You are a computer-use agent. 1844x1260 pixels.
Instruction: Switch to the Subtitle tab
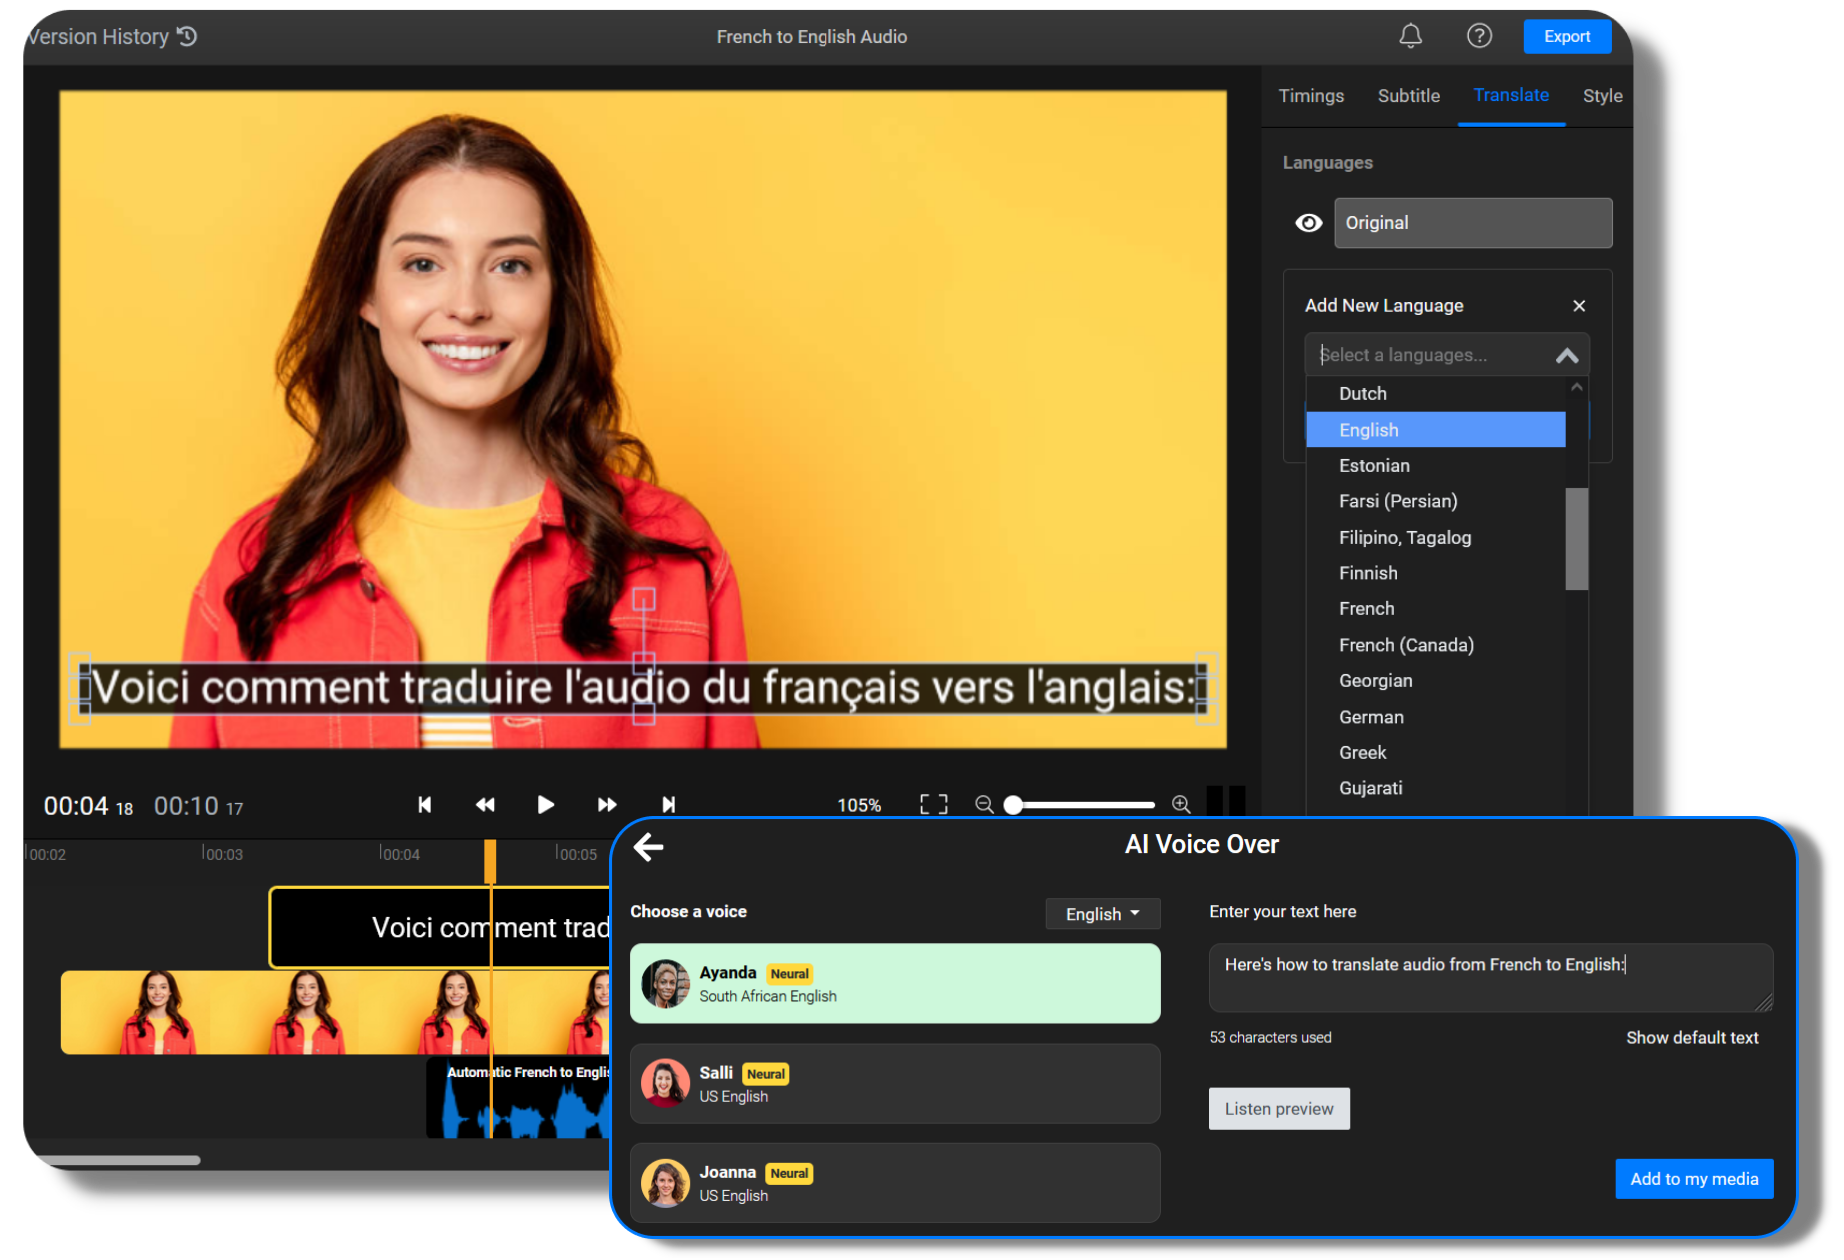[1409, 95]
